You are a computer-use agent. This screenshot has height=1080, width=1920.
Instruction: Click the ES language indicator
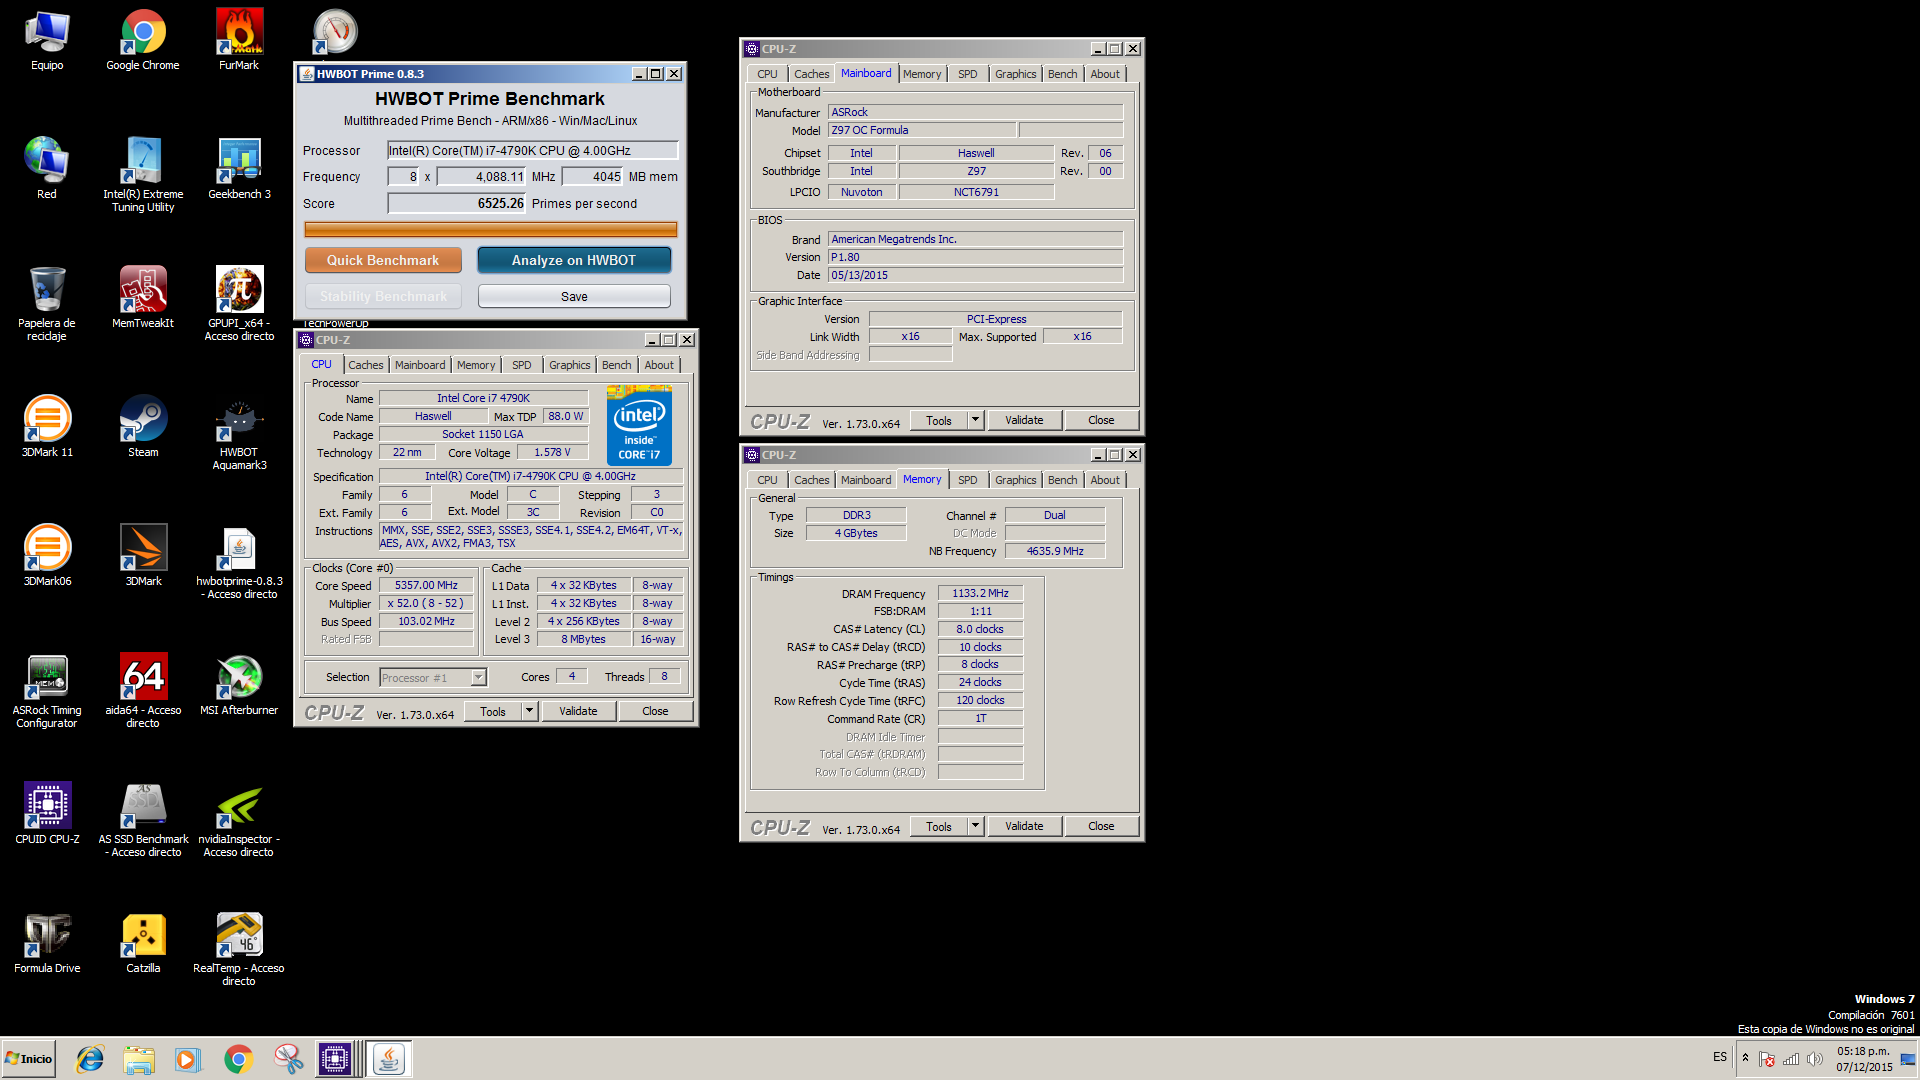pos(1719,1056)
